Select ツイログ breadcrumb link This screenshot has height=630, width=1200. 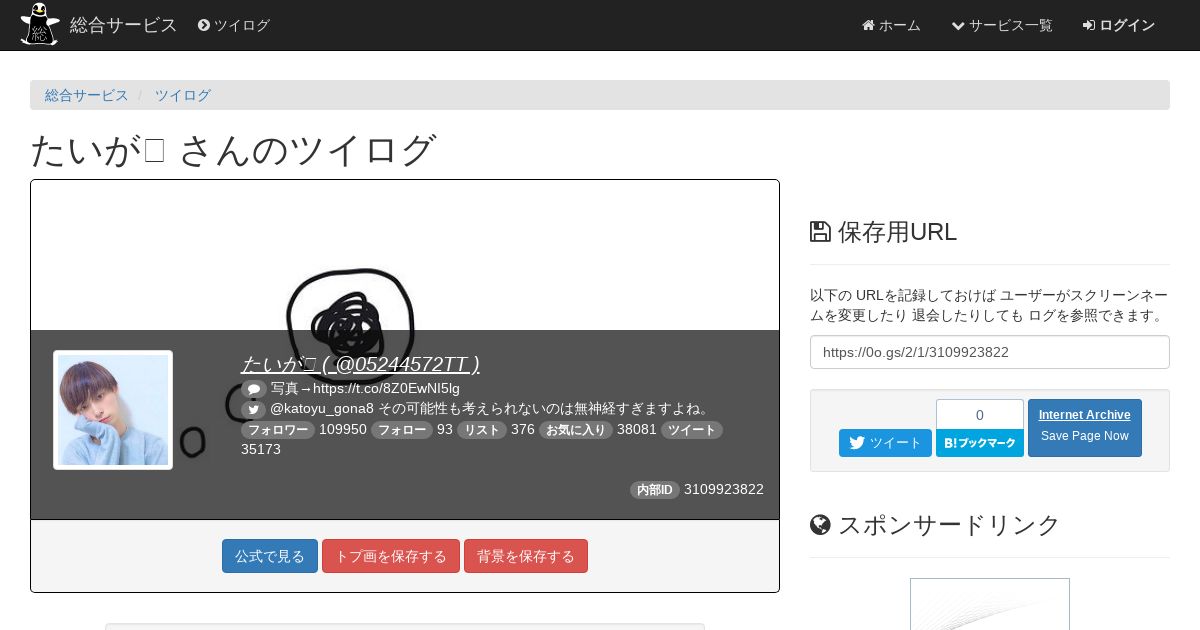[x=183, y=95]
